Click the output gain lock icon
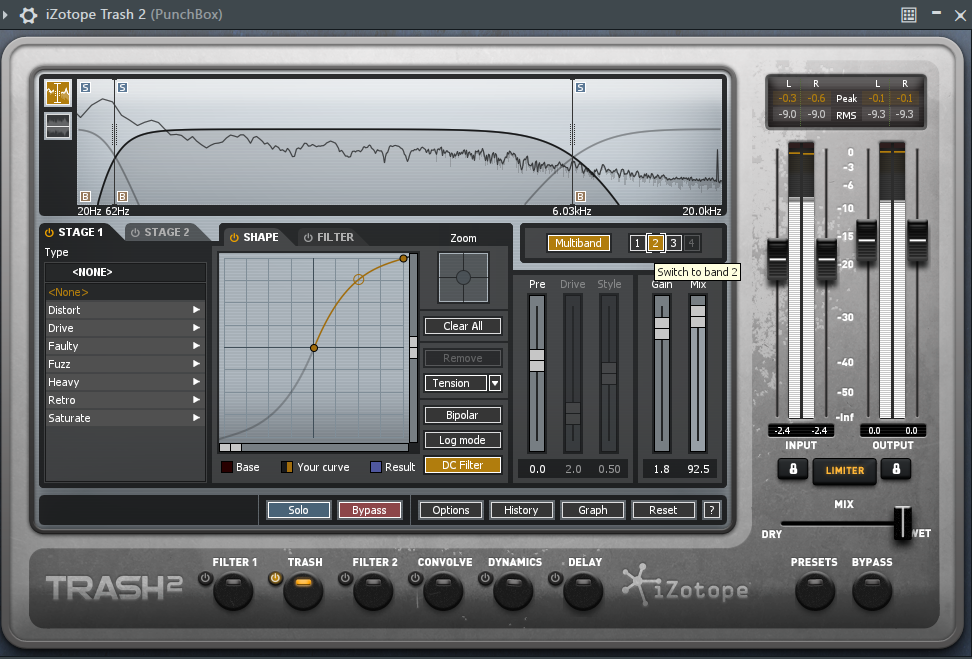 896,469
